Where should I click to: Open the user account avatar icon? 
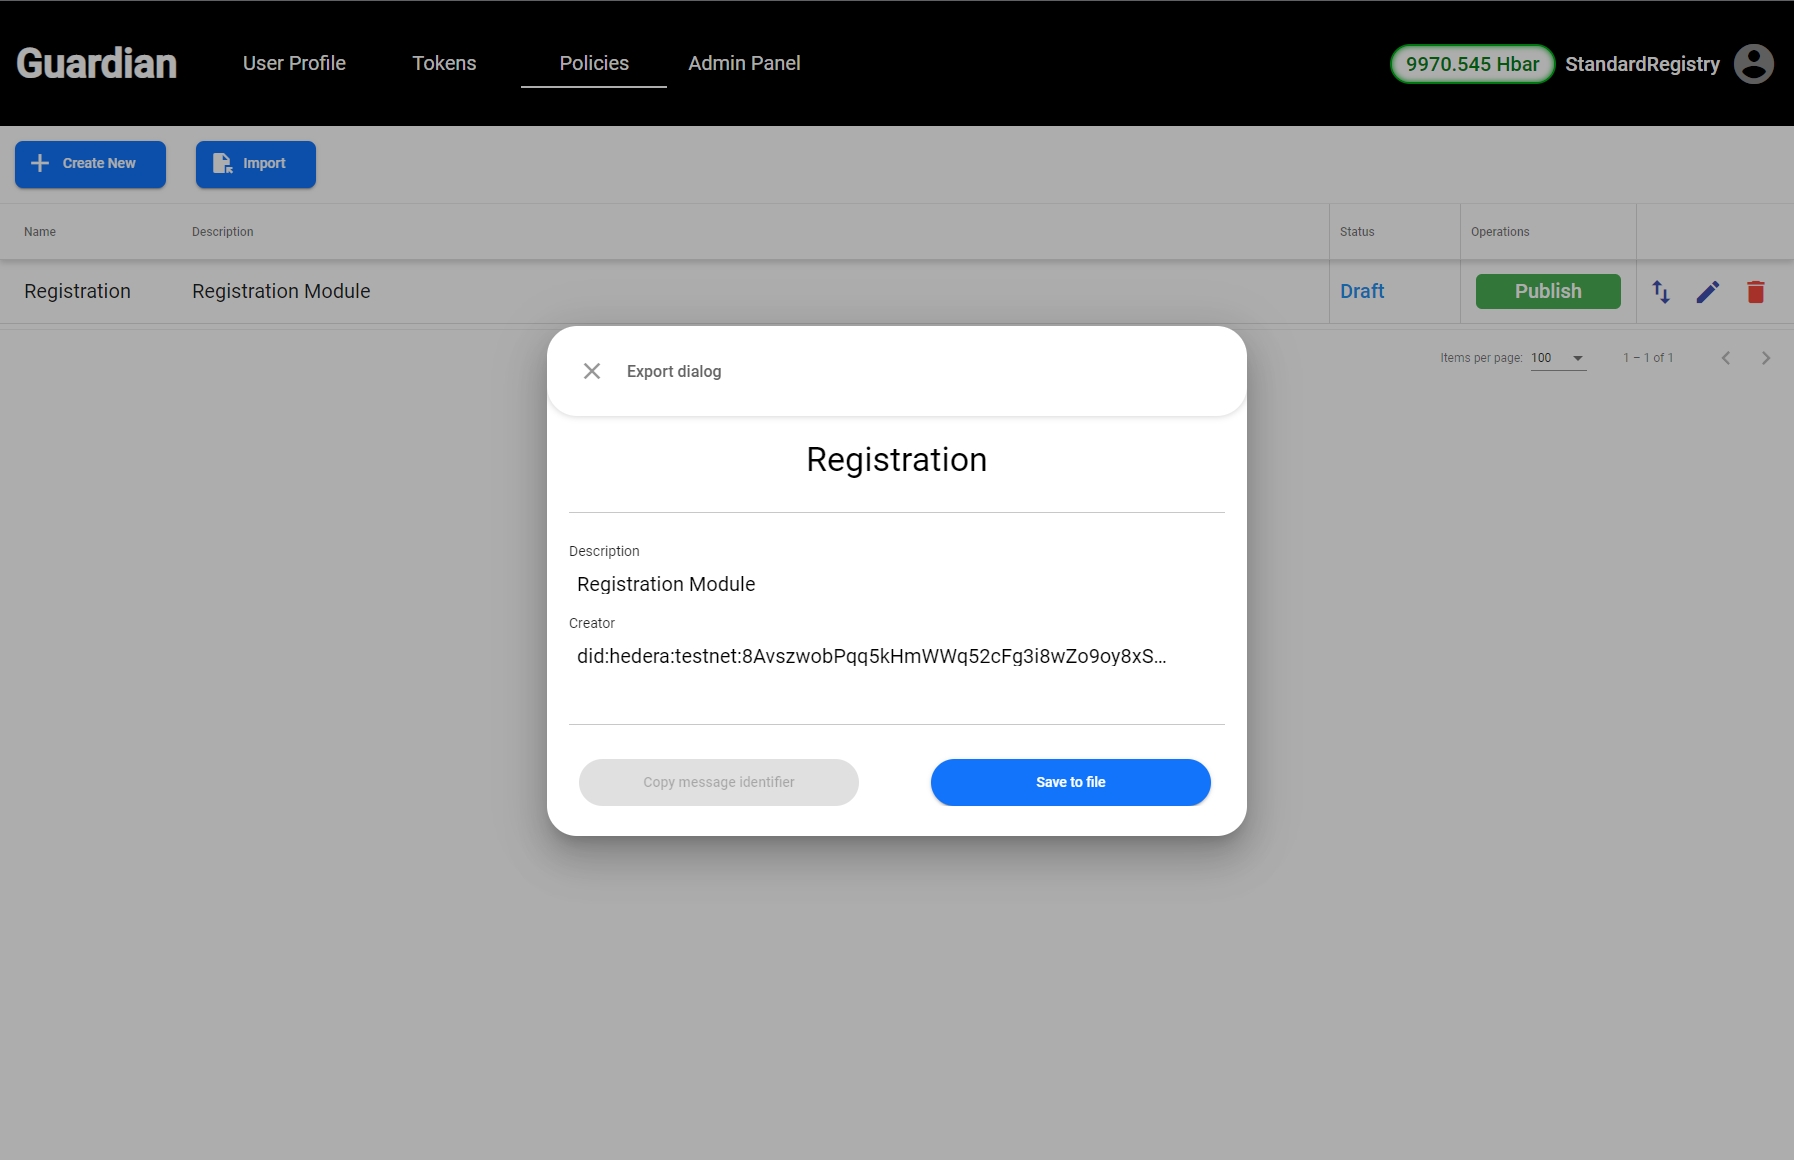click(1753, 64)
